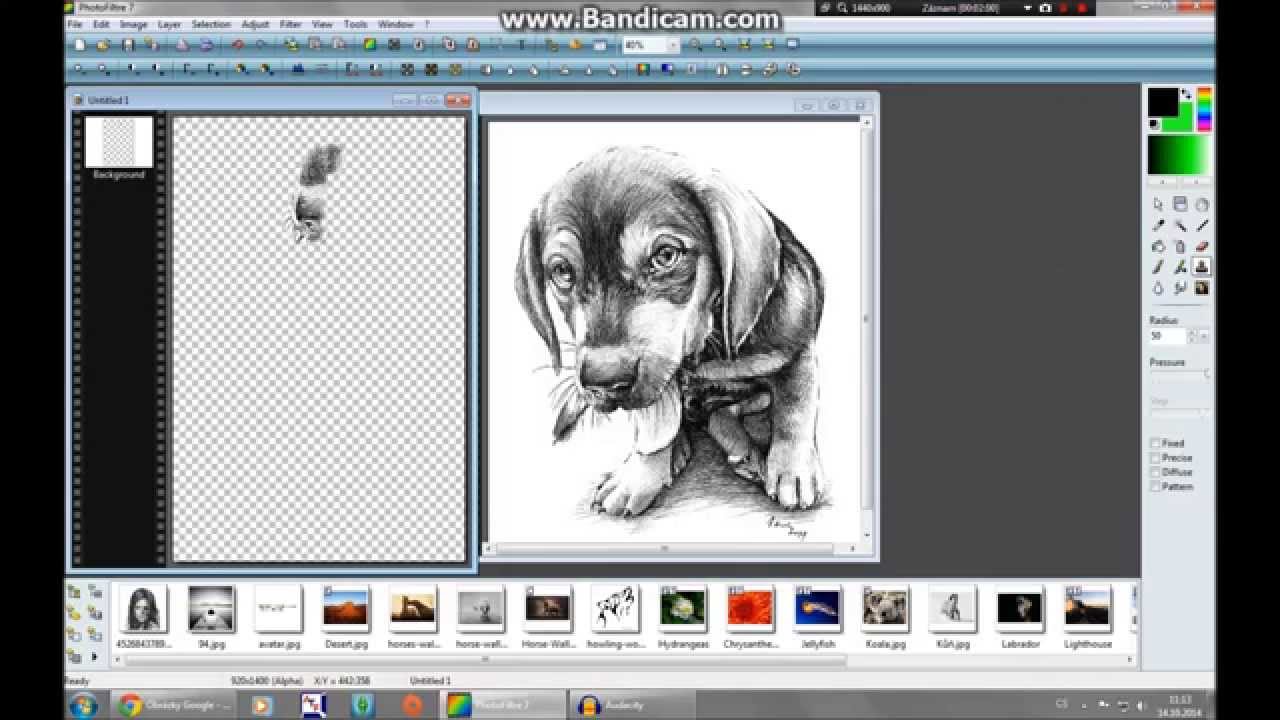Click the black foreground color swatch
The width and height of the screenshot is (1280, 720).
pyautogui.click(x=1162, y=102)
